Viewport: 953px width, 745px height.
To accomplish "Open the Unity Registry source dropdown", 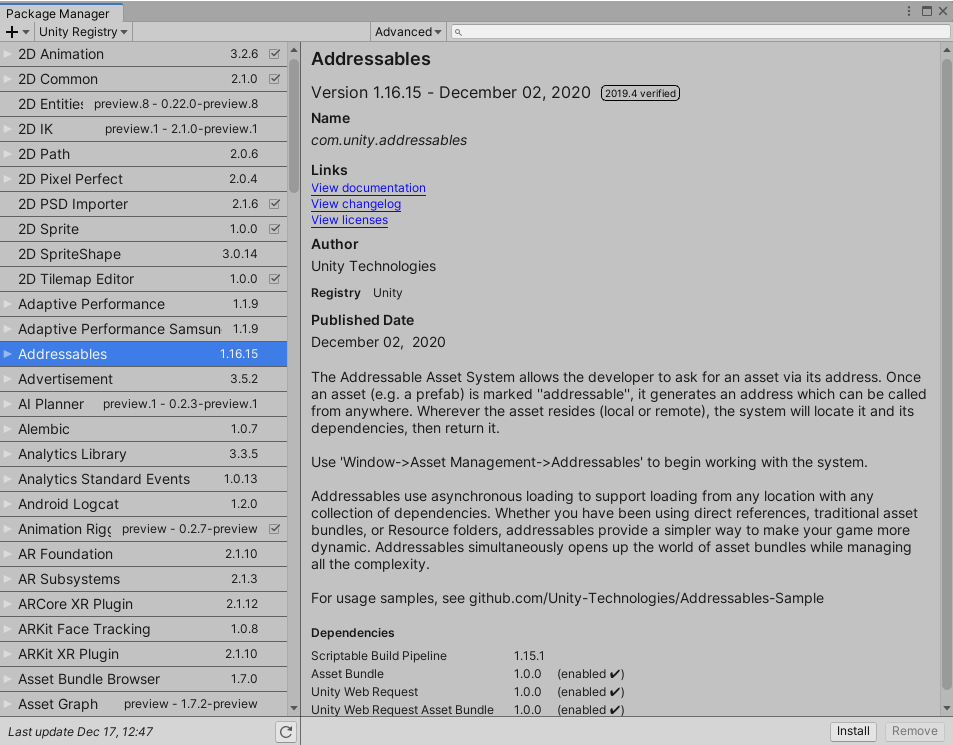I will click(x=83, y=32).
